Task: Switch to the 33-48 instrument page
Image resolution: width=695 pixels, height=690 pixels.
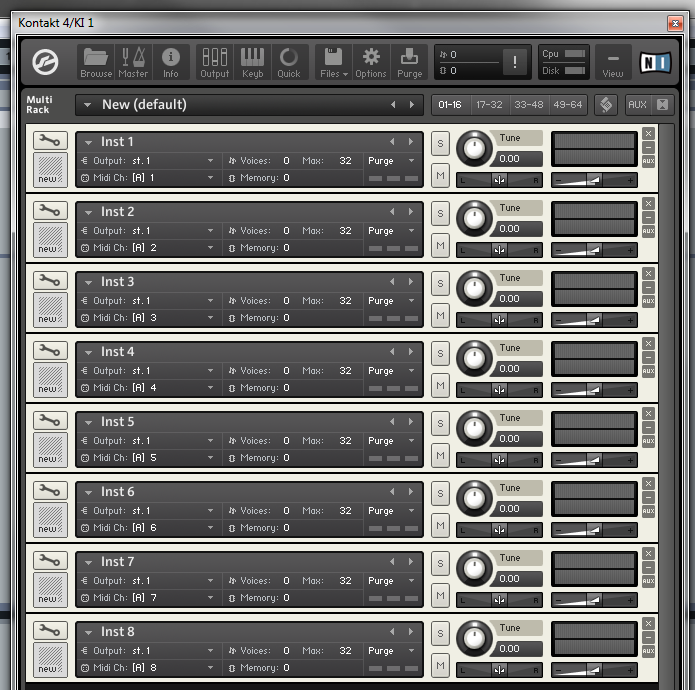Action: coord(529,105)
